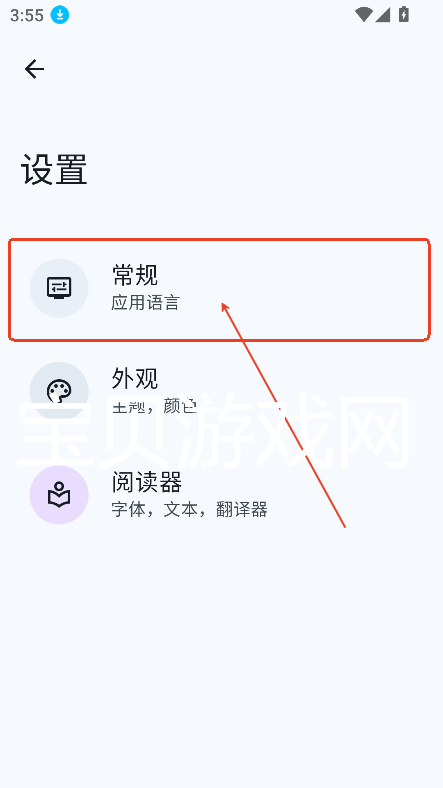Go back using the arrow icon
Viewport: 443px width, 788px height.
coord(34,69)
